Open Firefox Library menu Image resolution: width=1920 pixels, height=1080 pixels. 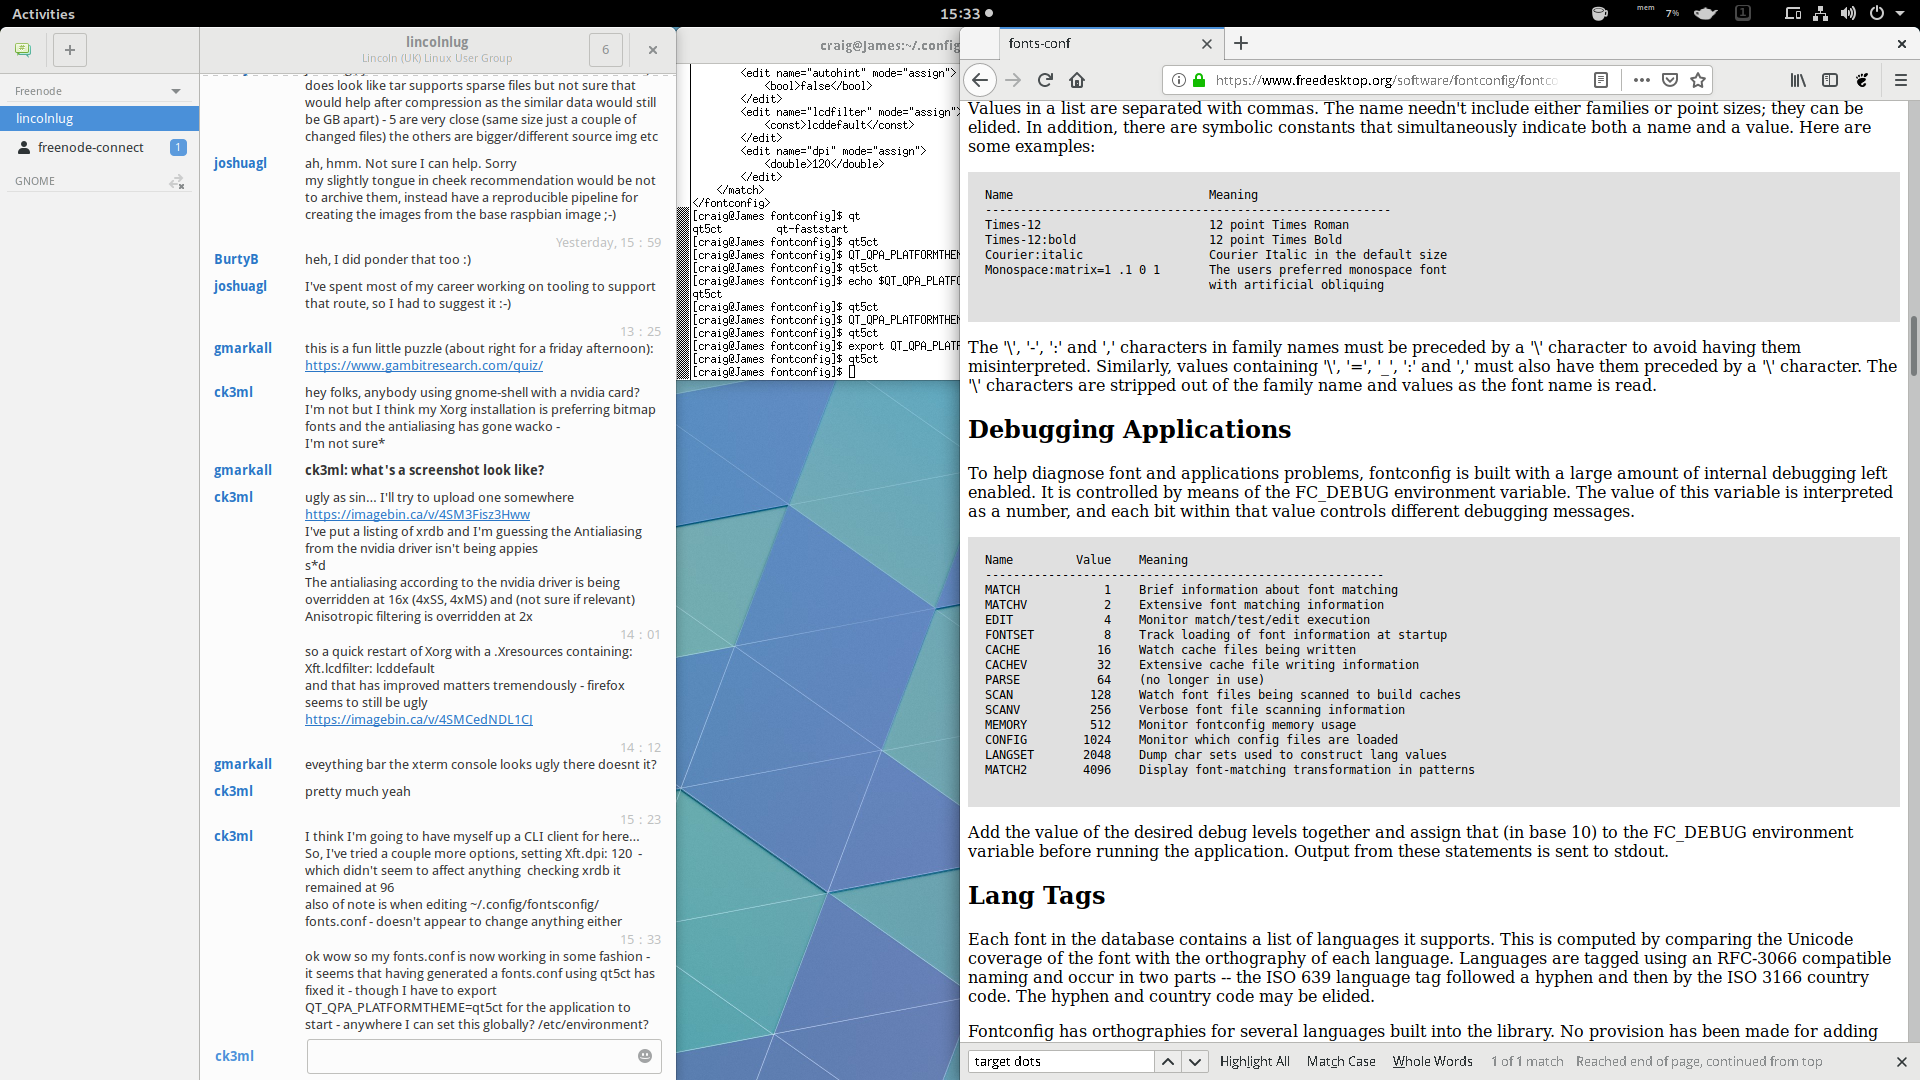coord(1798,80)
